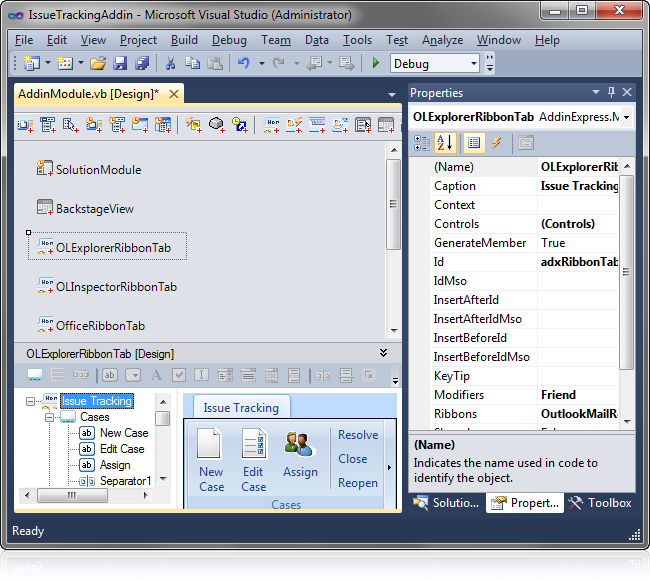650x580 pixels.
Task: Open the object selector dropdown in Properties
Action: click(626, 117)
